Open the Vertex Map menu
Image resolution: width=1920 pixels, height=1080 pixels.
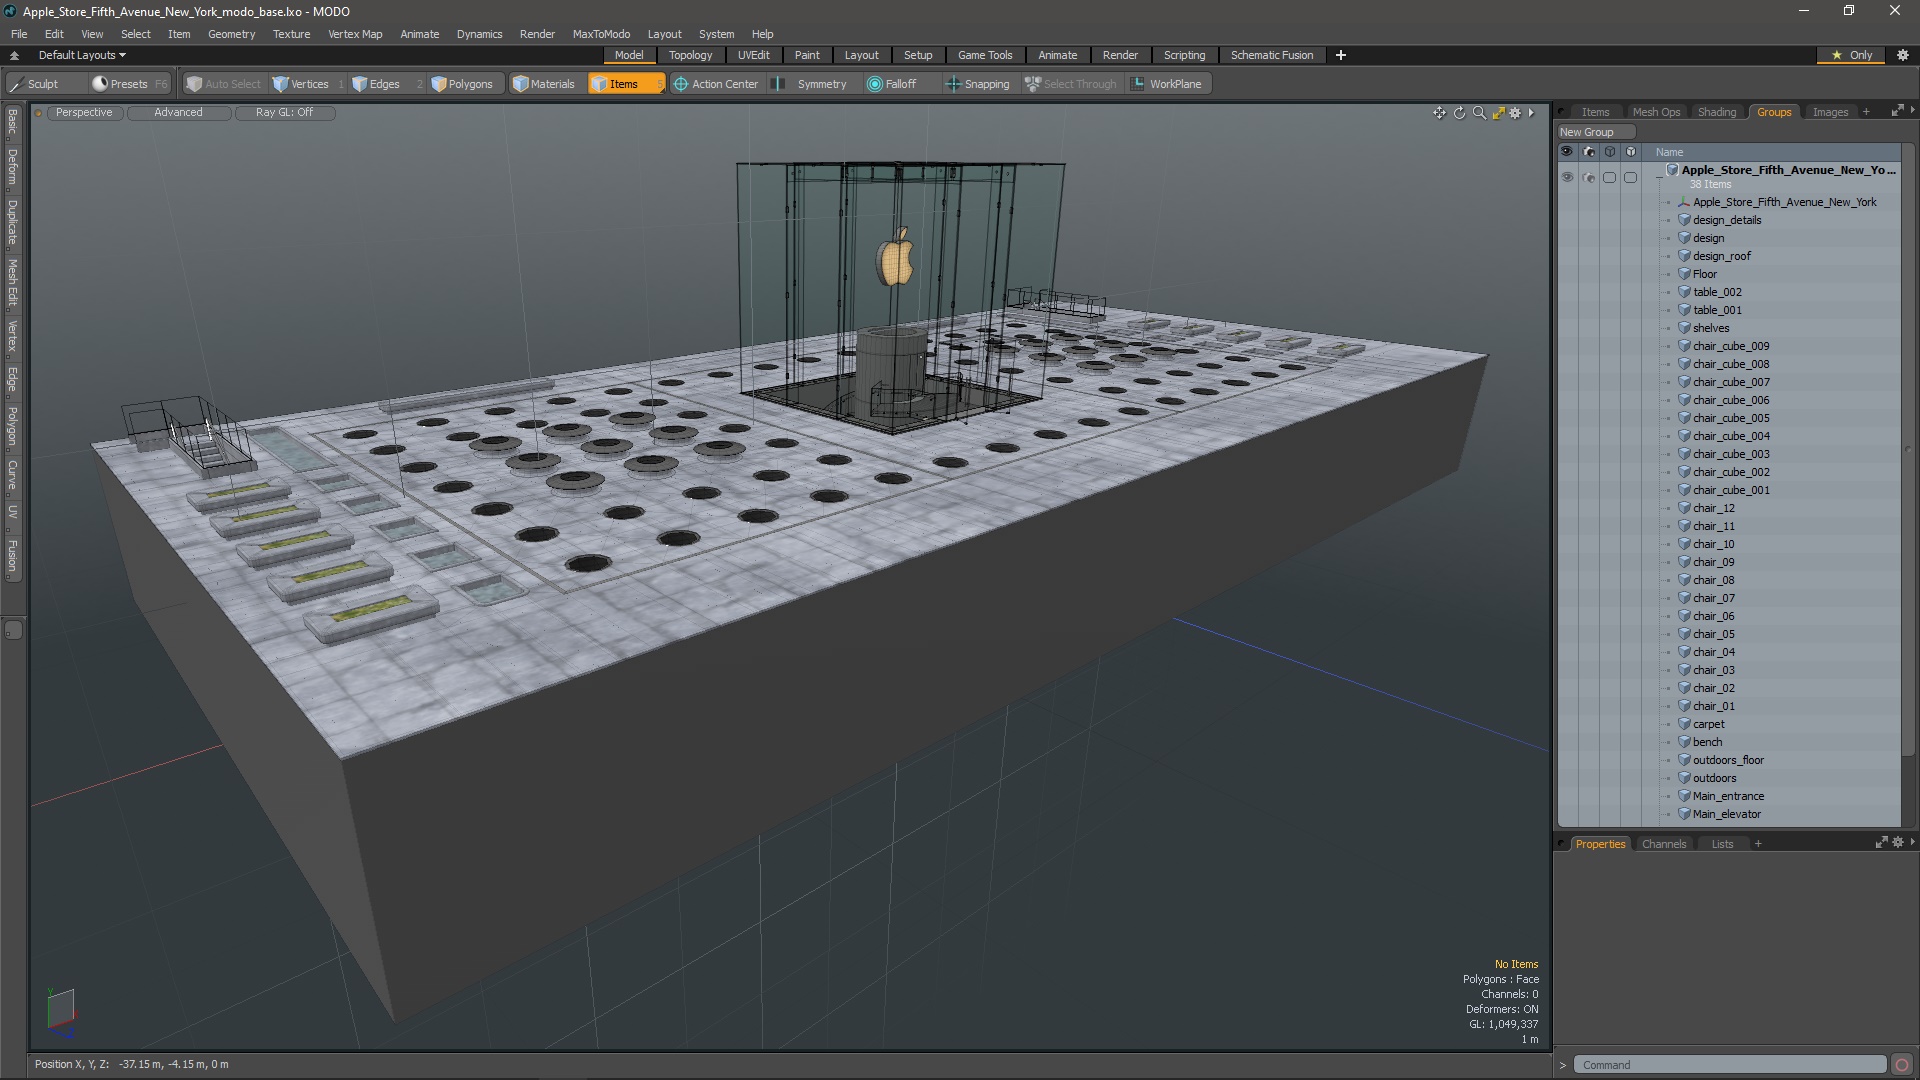click(x=355, y=34)
